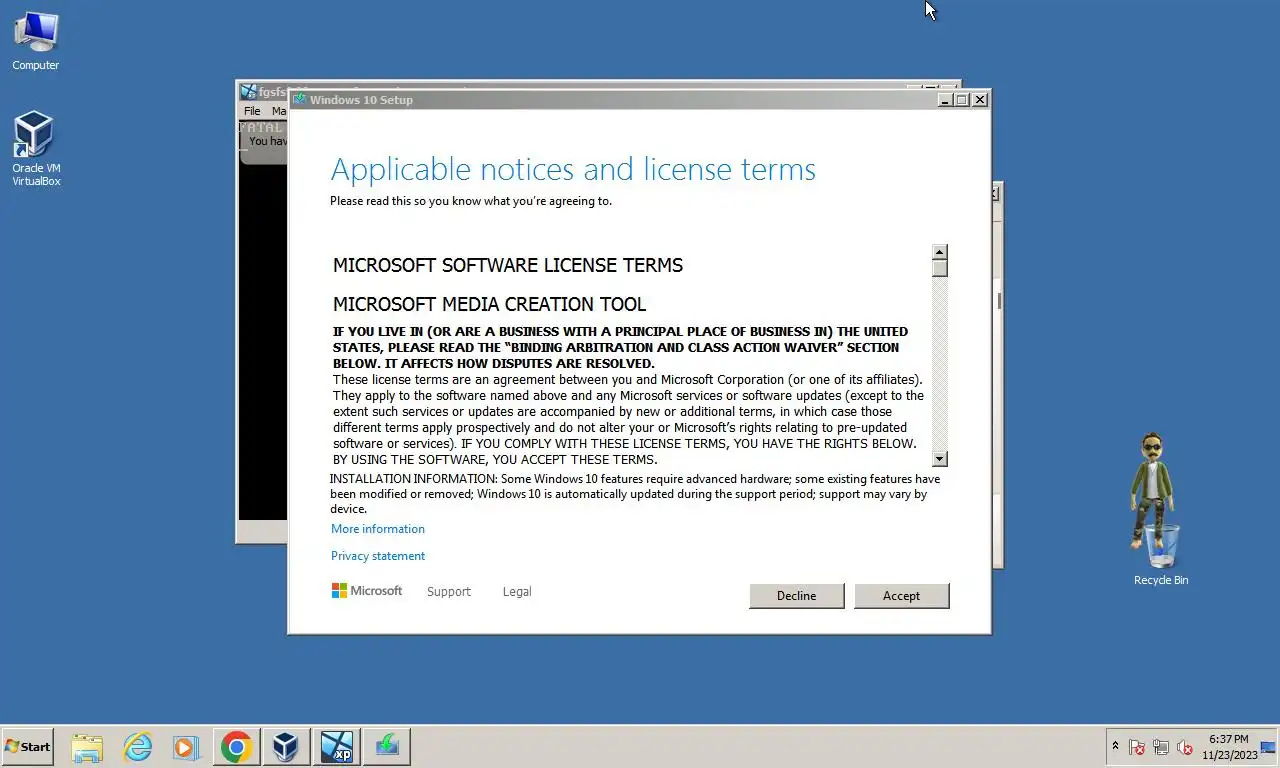Open Google Chrome from taskbar
This screenshot has height=768, width=1280.
(x=236, y=747)
